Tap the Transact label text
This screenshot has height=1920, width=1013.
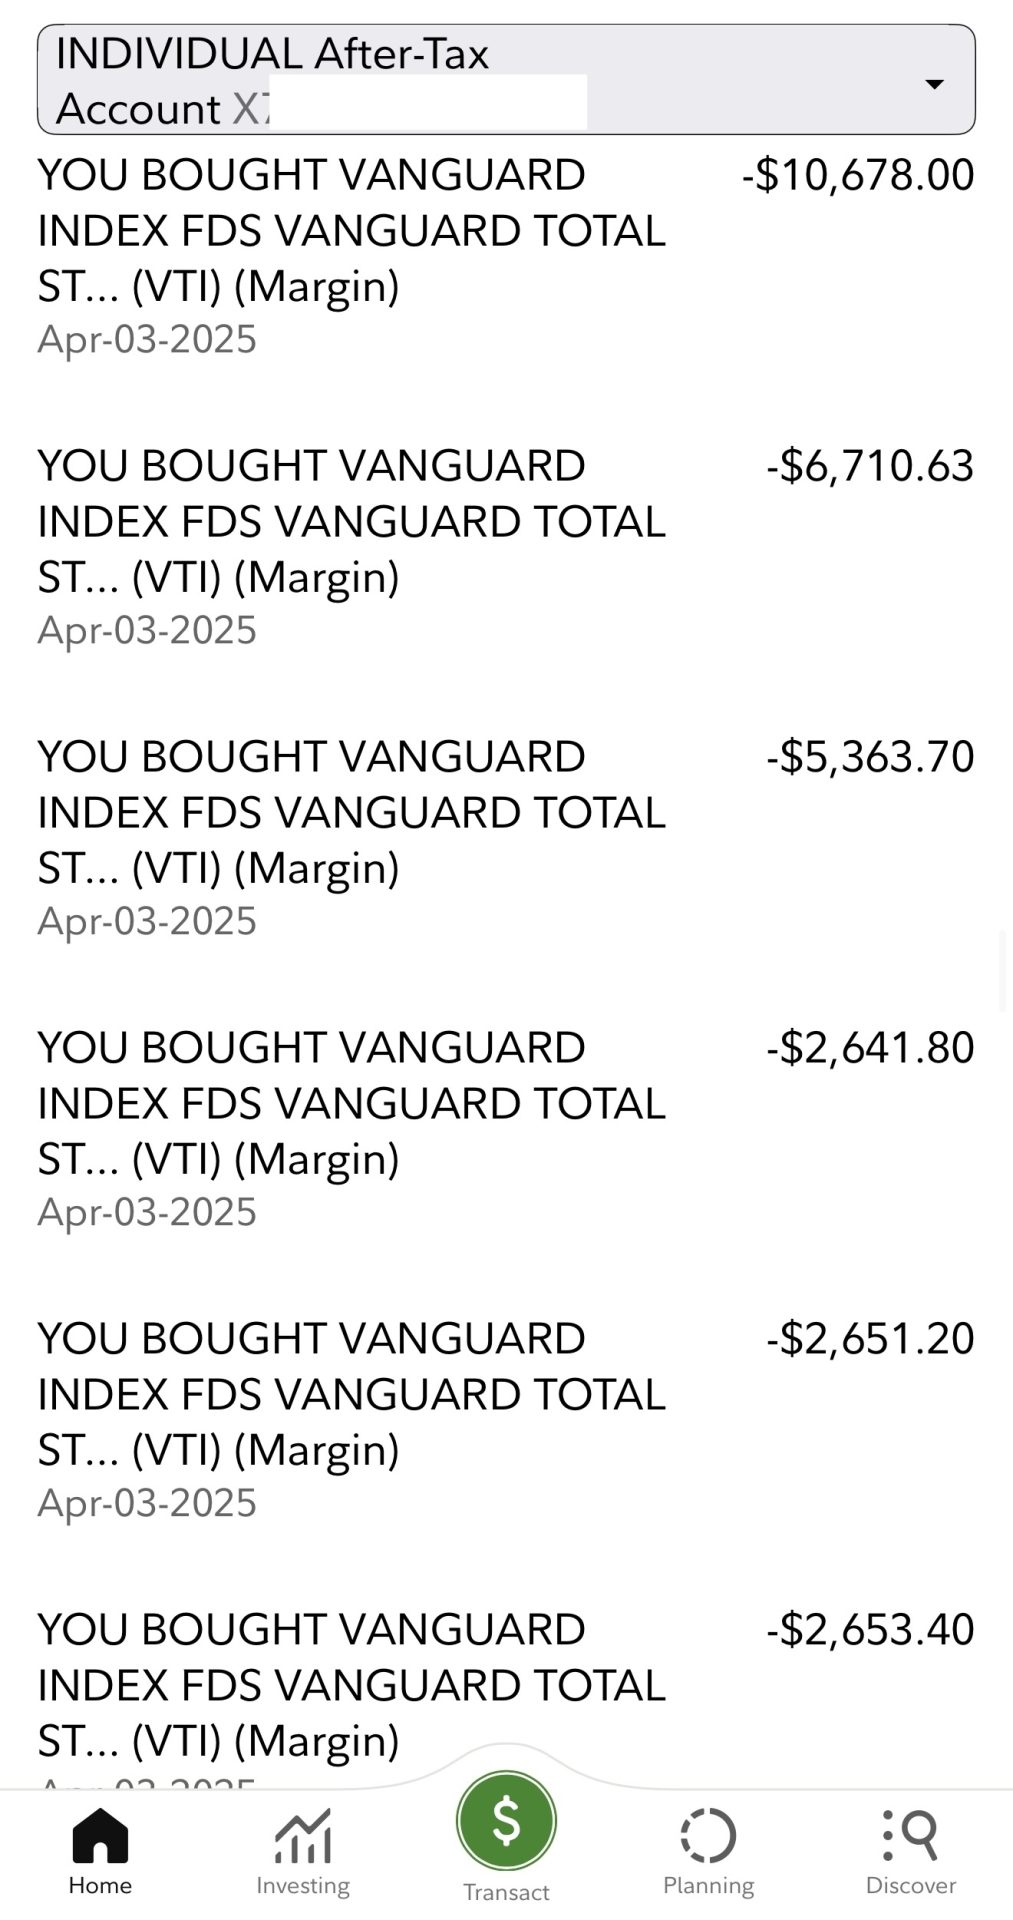tap(506, 1892)
